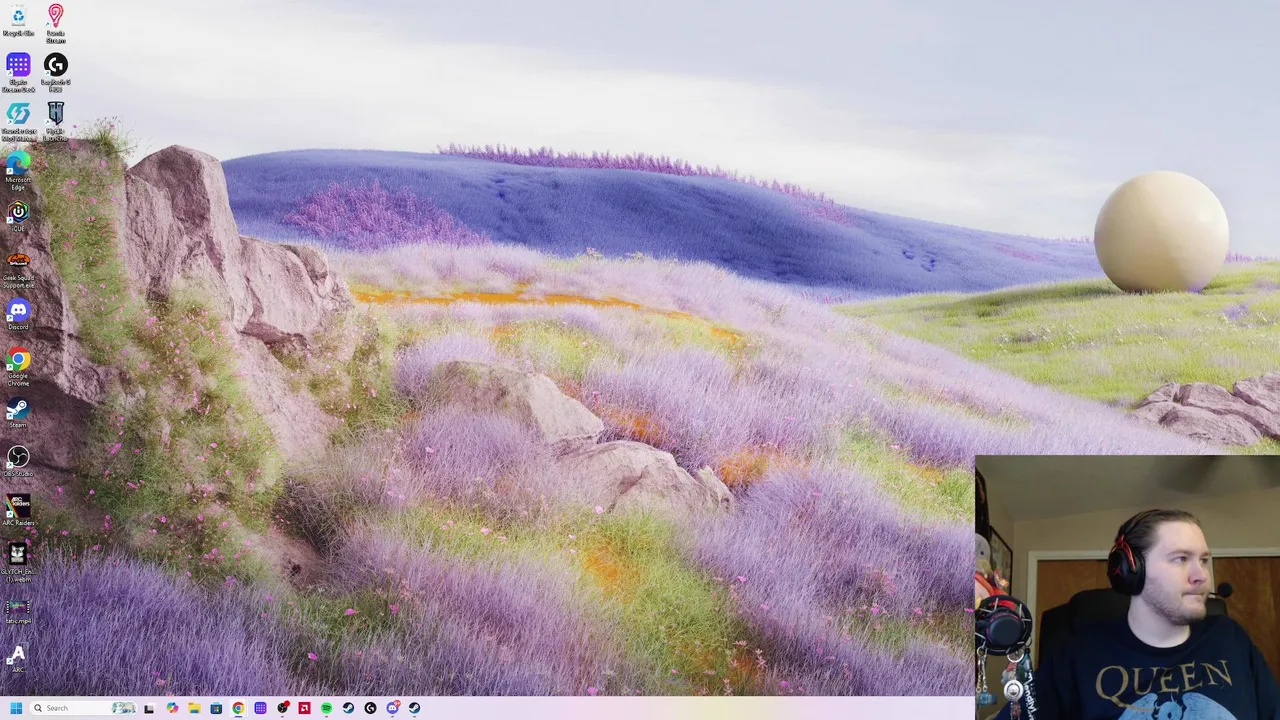The width and height of the screenshot is (1280, 720).
Task: Select the iCUE desktop shortcut
Action: (x=18, y=216)
